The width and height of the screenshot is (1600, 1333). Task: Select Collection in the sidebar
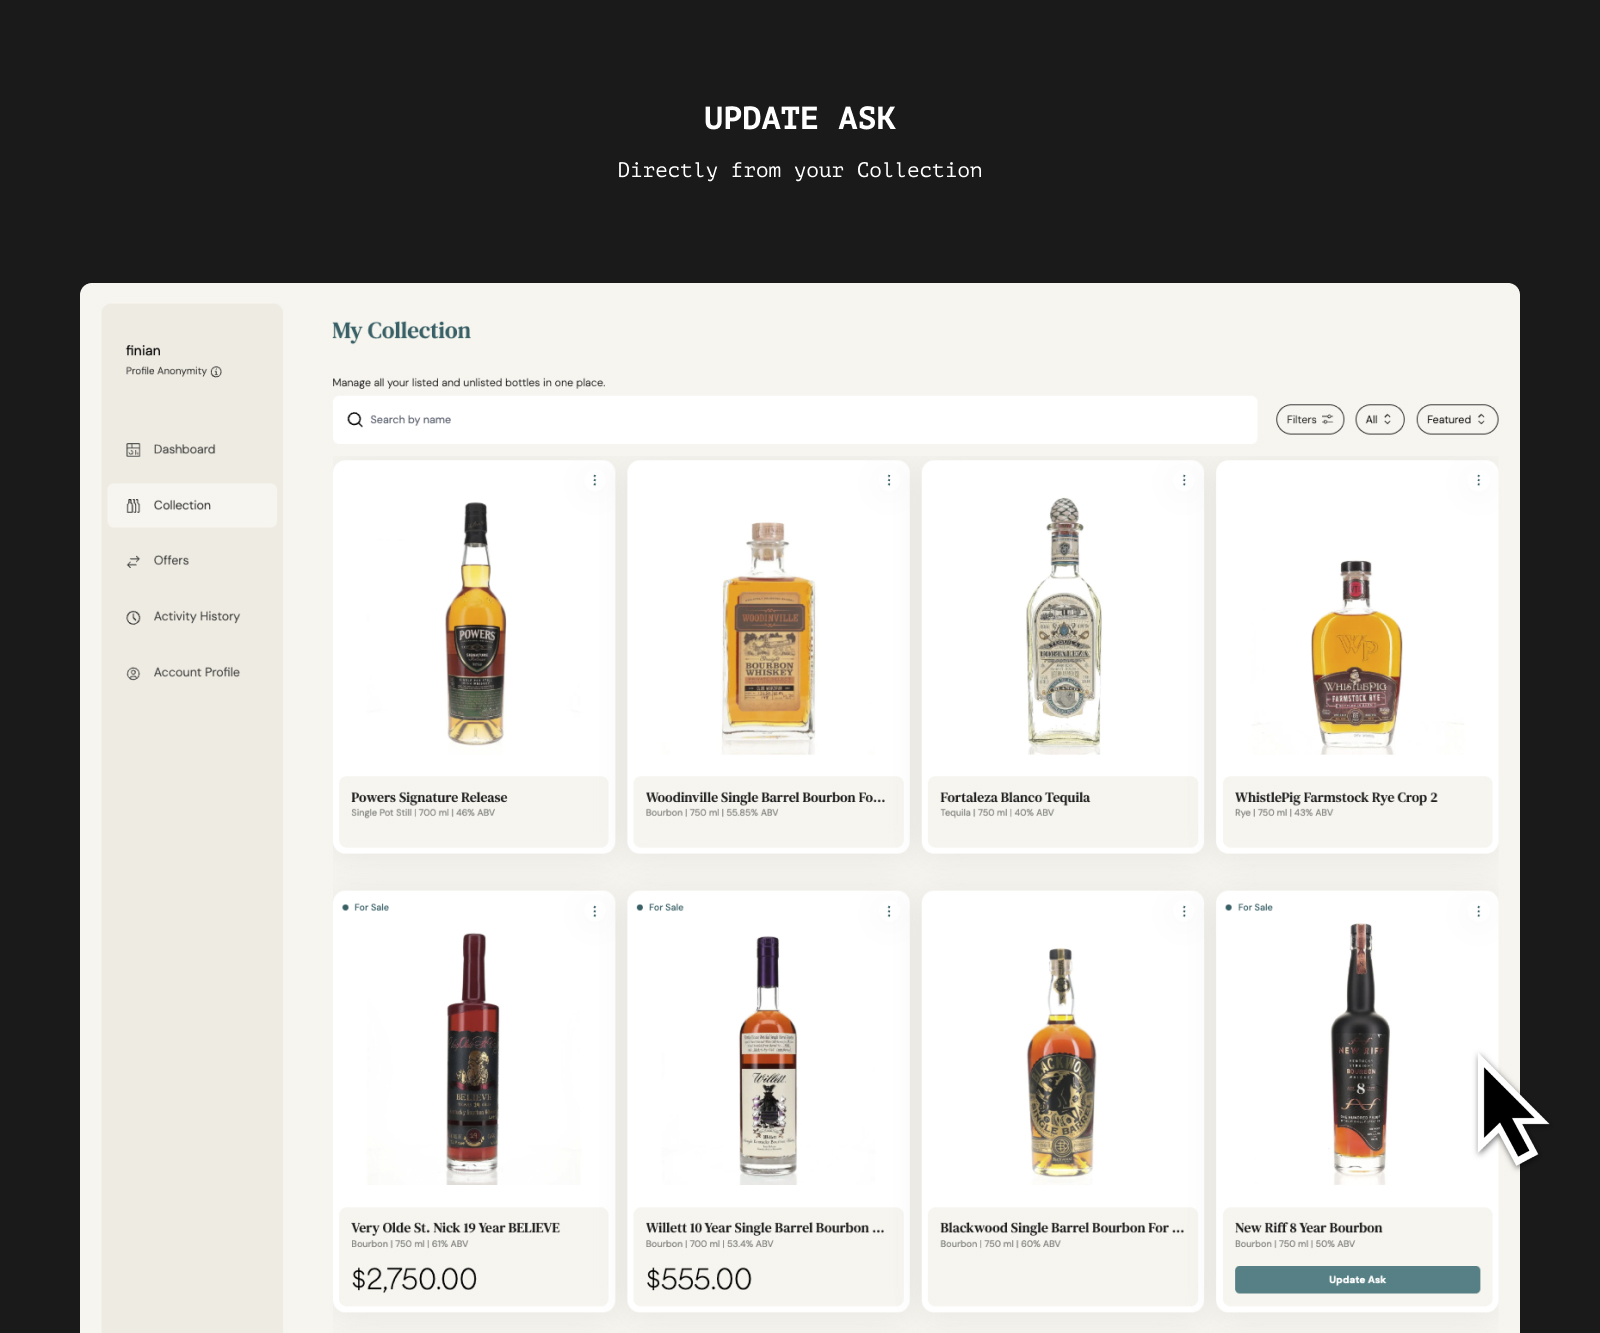click(x=192, y=505)
